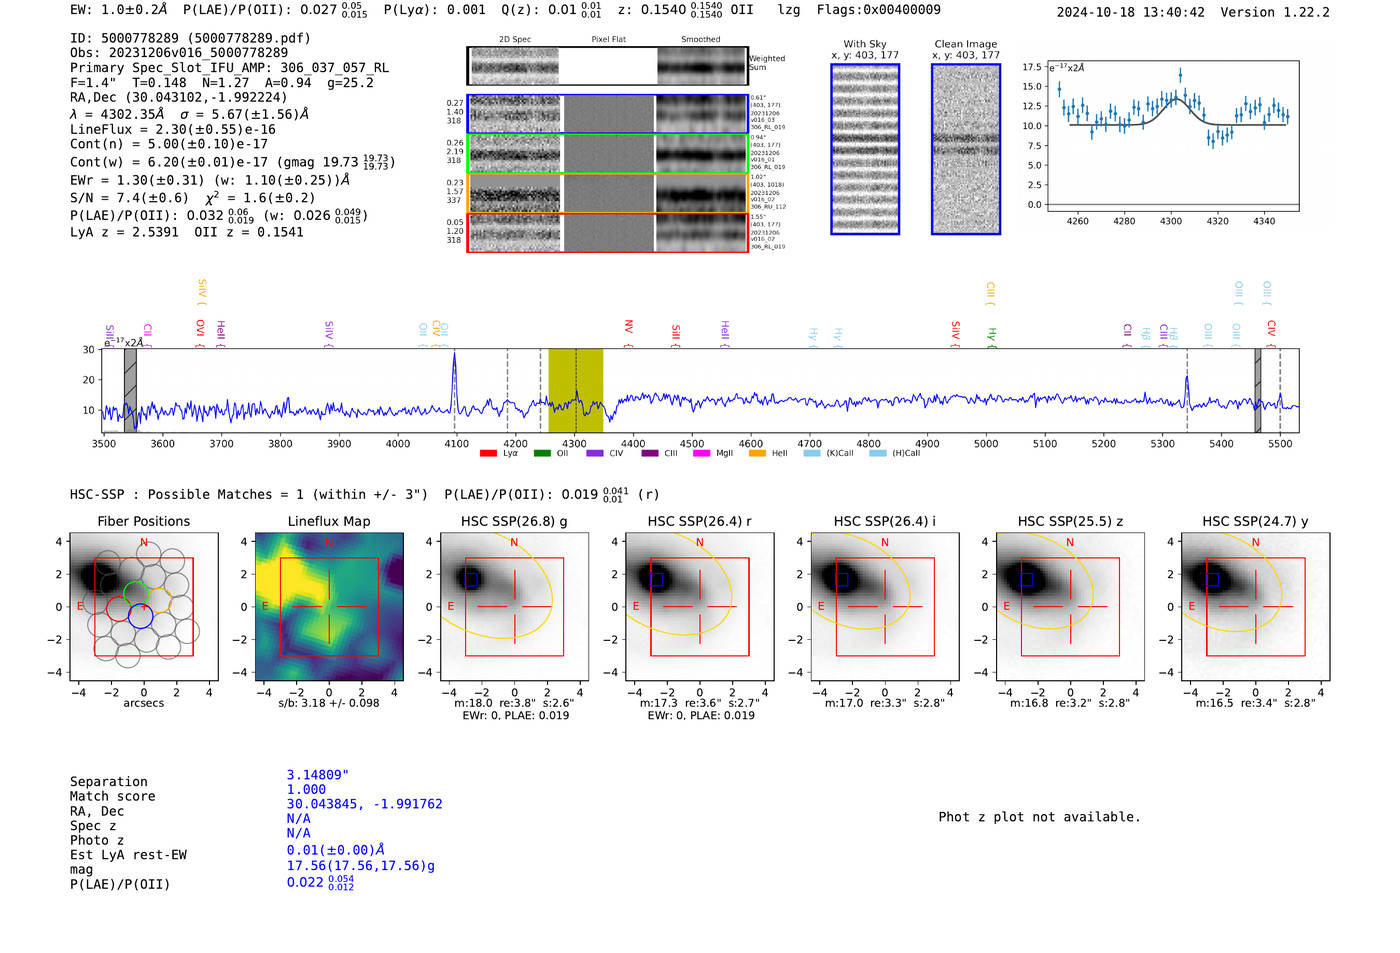Image resolution: width=1400 pixels, height=953 pixels.
Task: Click the Version 1.22.2 label
Action: 1275,12
